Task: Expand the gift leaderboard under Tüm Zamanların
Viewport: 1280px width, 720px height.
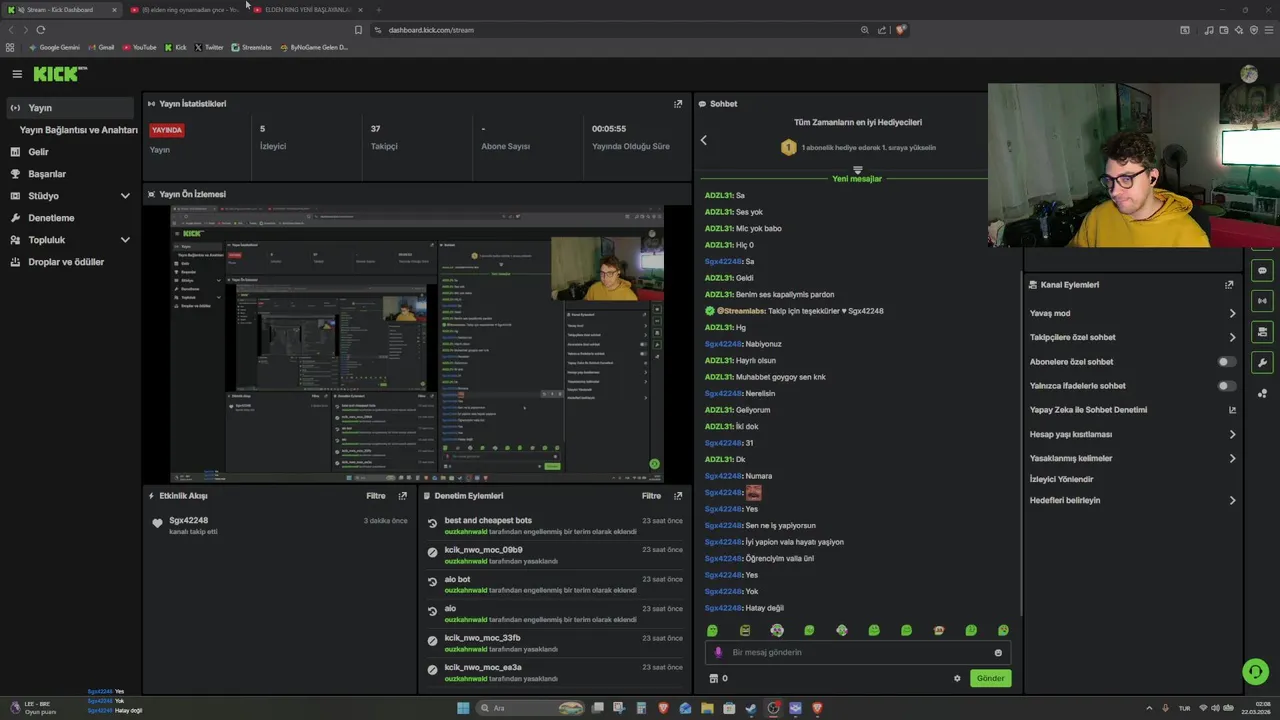Action: tap(857, 169)
